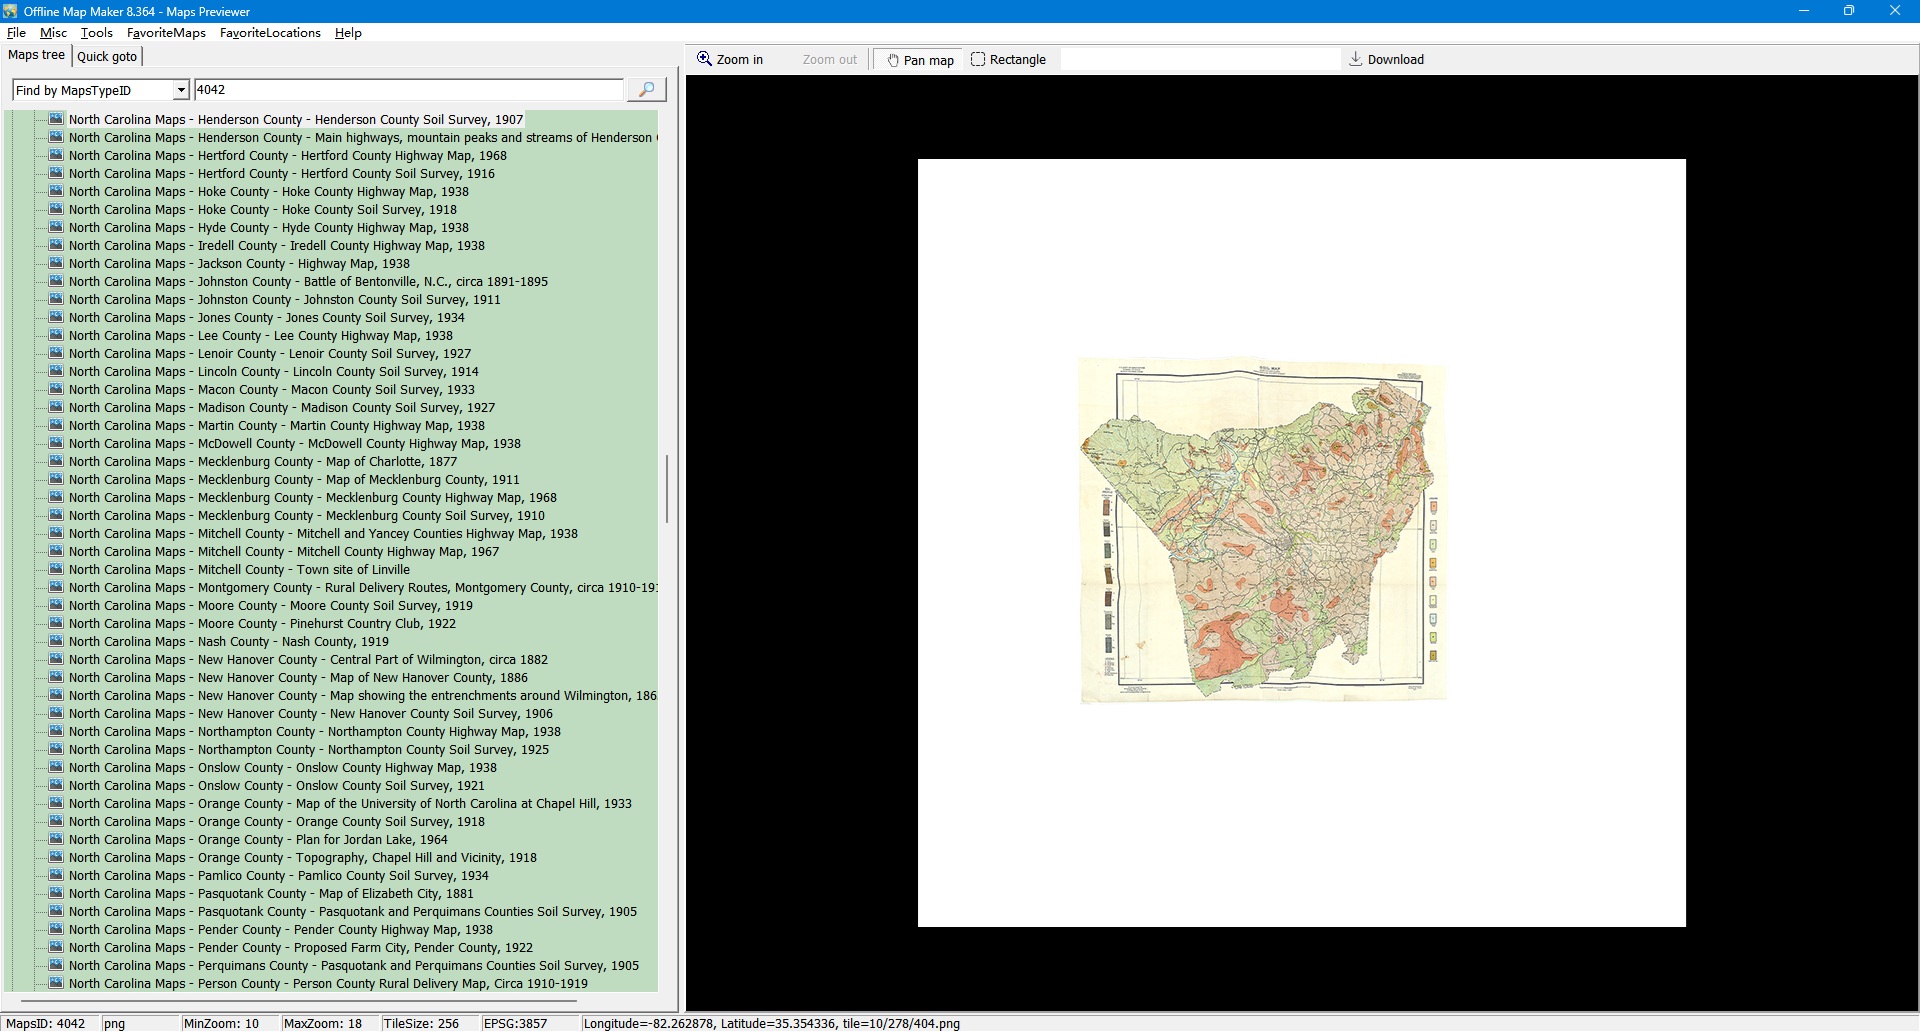Select Map of Charlotte, 1877 tree entry
The width and height of the screenshot is (1920, 1032).
(262, 462)
